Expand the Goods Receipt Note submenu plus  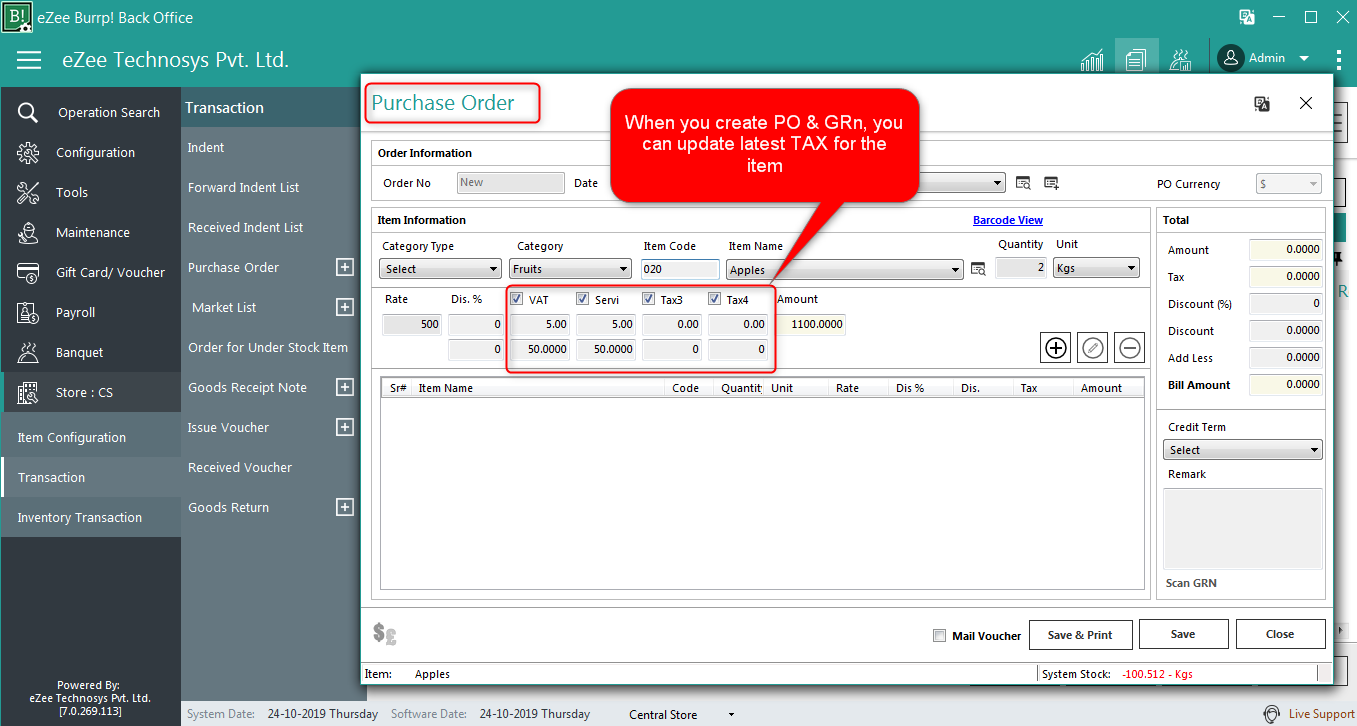click(345, 387)
